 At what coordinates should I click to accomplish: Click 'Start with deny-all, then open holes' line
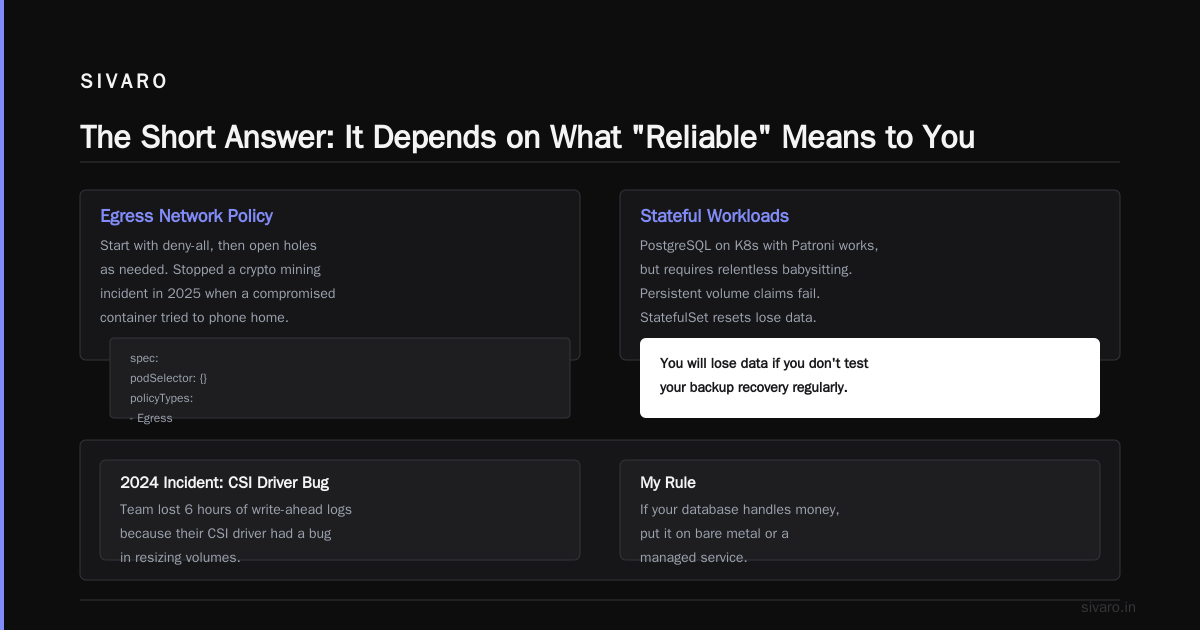tap(208, 245)
